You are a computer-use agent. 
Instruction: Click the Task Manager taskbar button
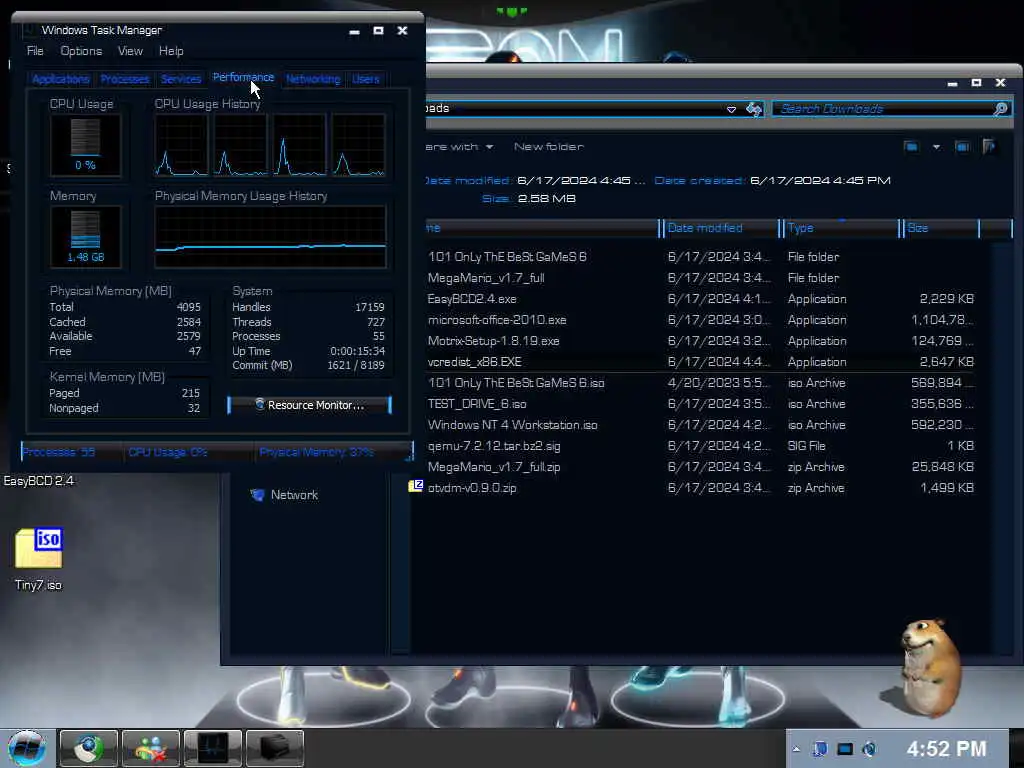coord(213,748)
